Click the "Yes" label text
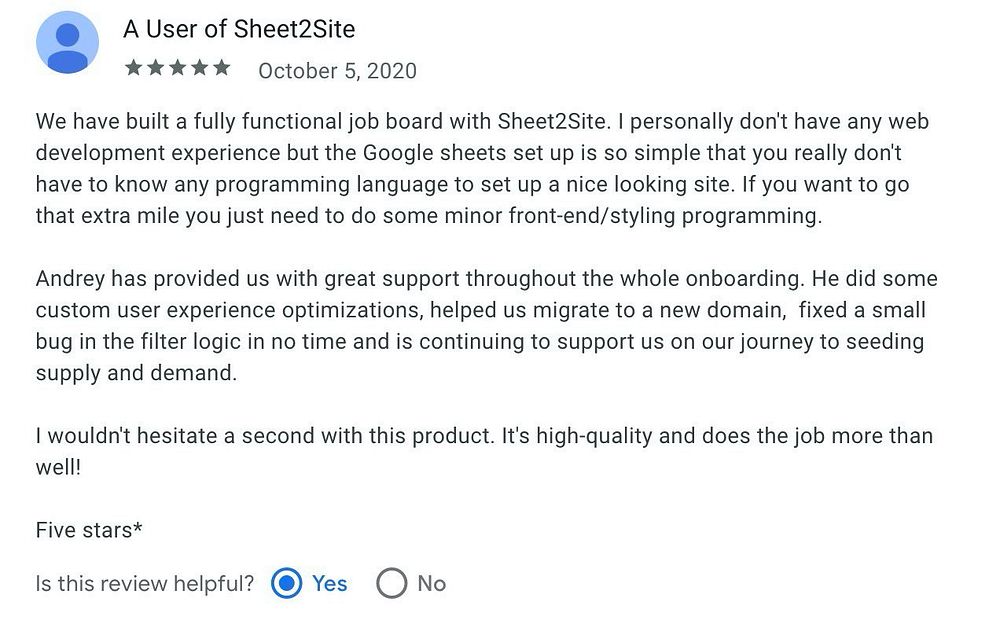Viewport: 1000px width, 619px height. [x=329, y=583]
